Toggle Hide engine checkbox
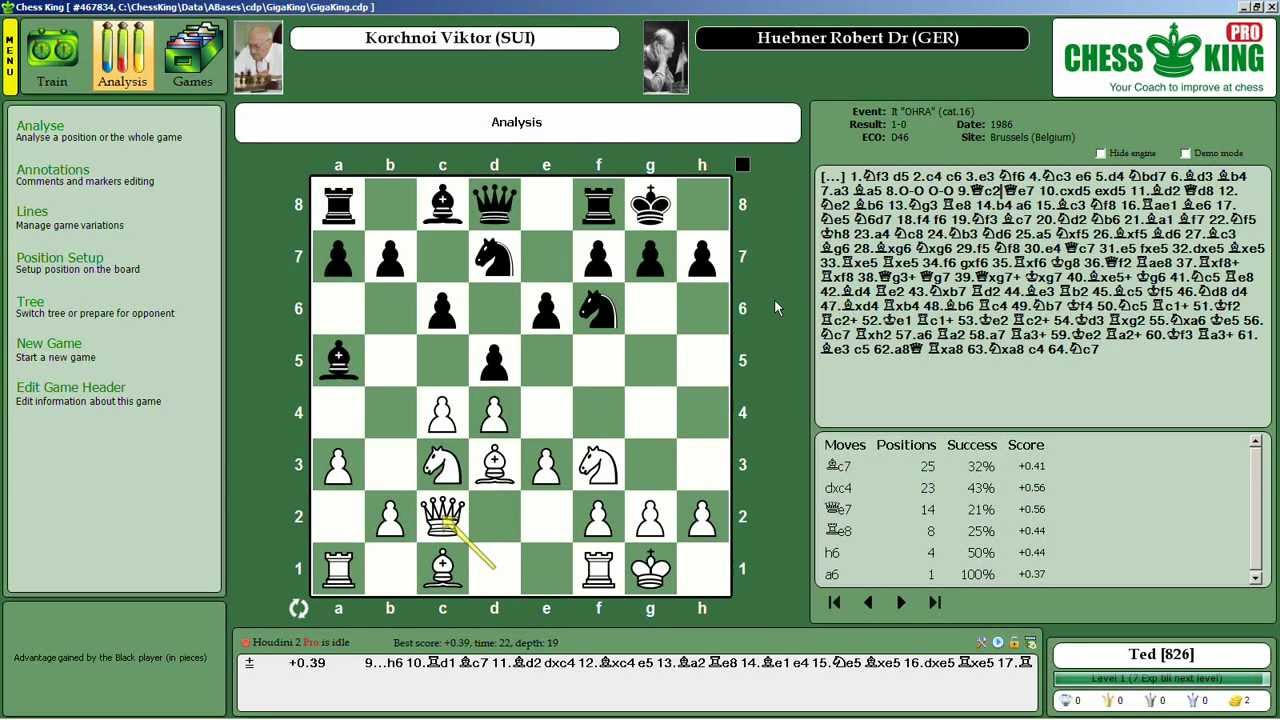This screenshot has height=720, width=1280. [1101, 153]
